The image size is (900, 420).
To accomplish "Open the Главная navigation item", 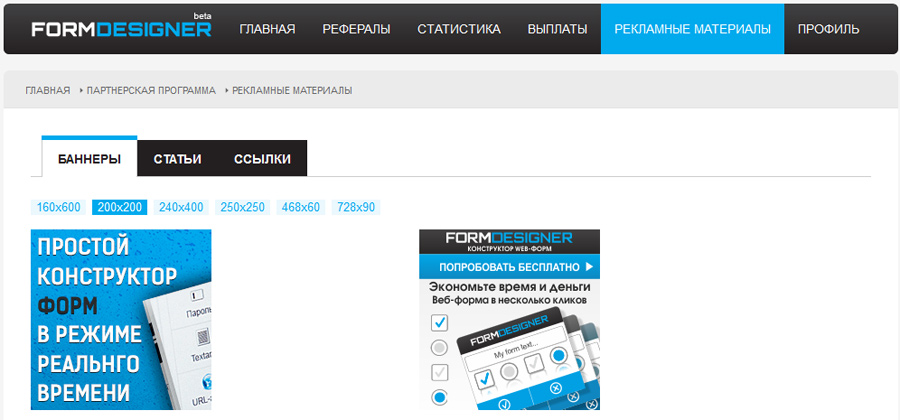I will 267,29.
